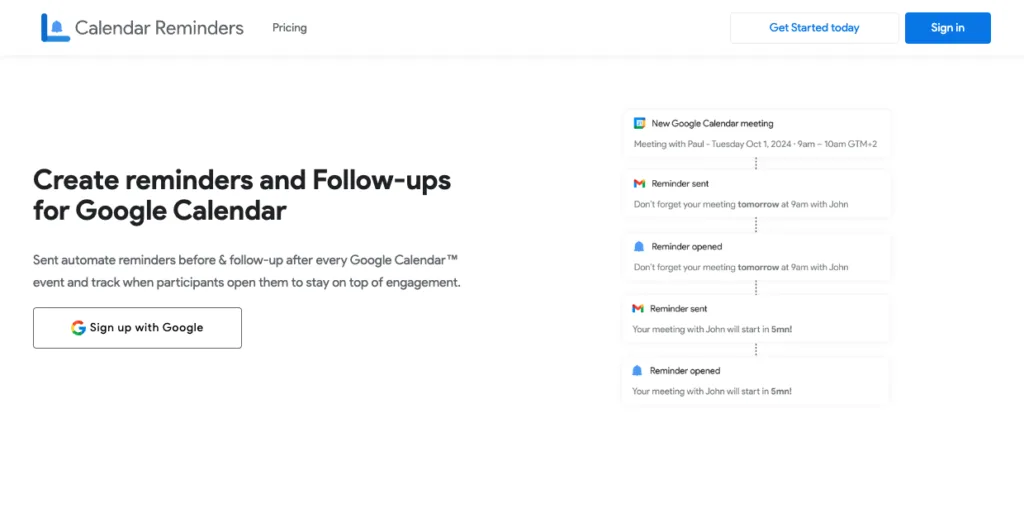1024x513 pixels.
Task: Click bell icon in '5mn' reminder opened card
Action: coord(637,370)
